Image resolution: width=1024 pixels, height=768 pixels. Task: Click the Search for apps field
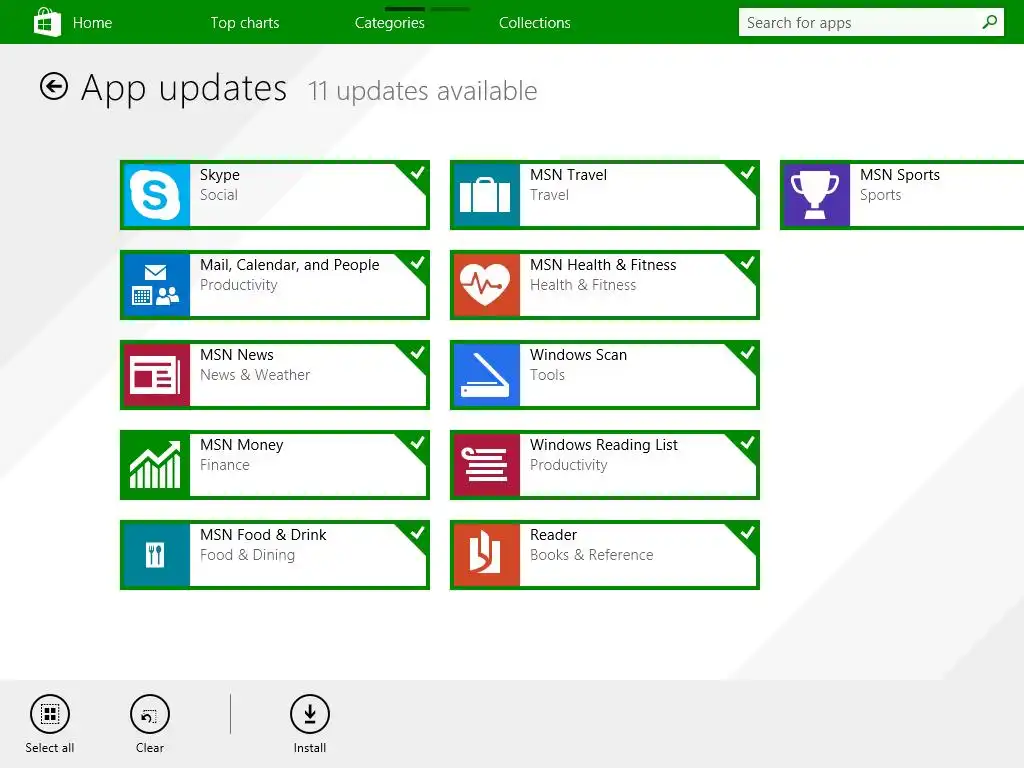[x=871, y=22]
